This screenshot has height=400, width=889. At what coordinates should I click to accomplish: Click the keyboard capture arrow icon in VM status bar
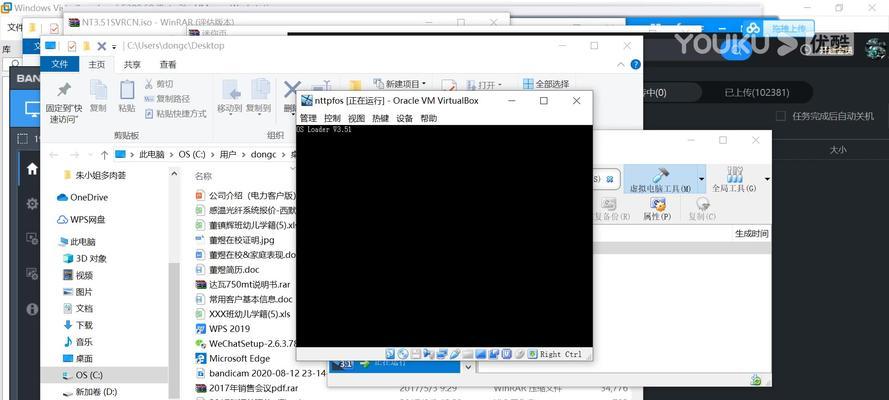coord(532,354)
